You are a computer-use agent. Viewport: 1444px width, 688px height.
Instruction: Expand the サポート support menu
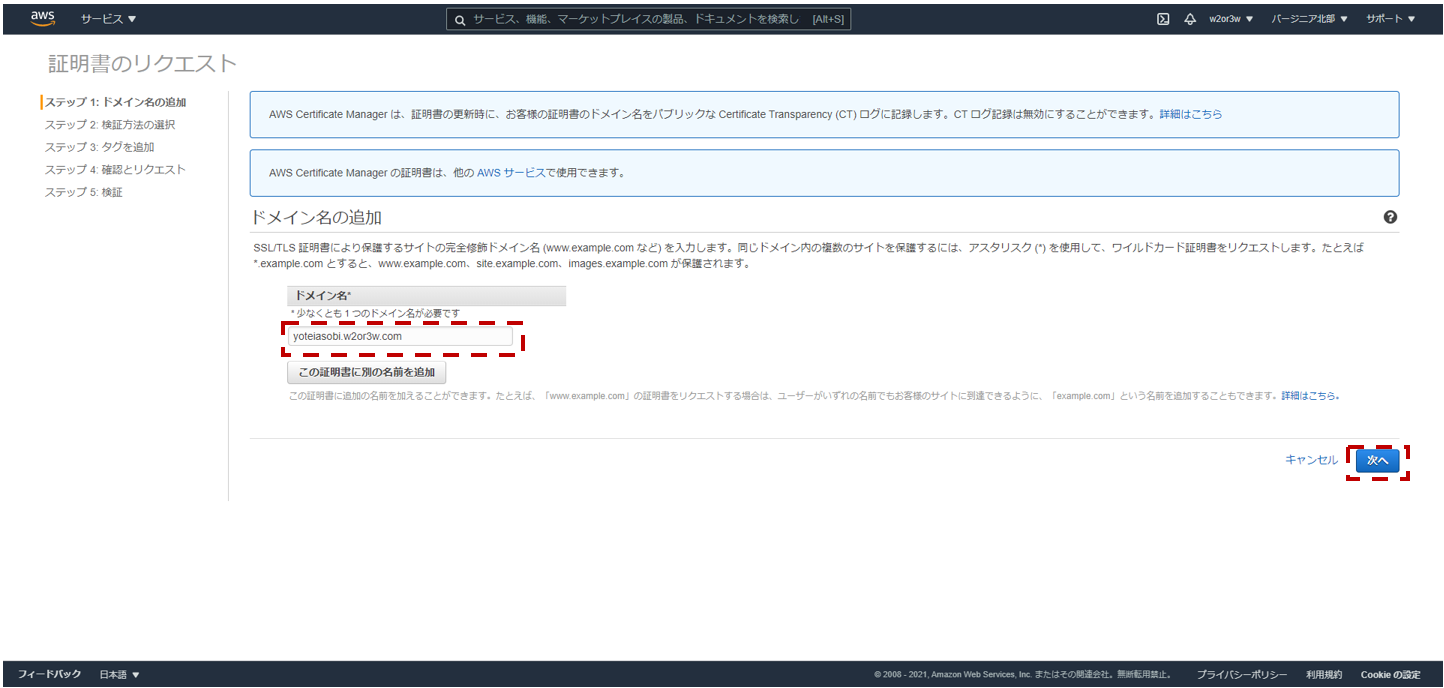tap(1390, 19)
